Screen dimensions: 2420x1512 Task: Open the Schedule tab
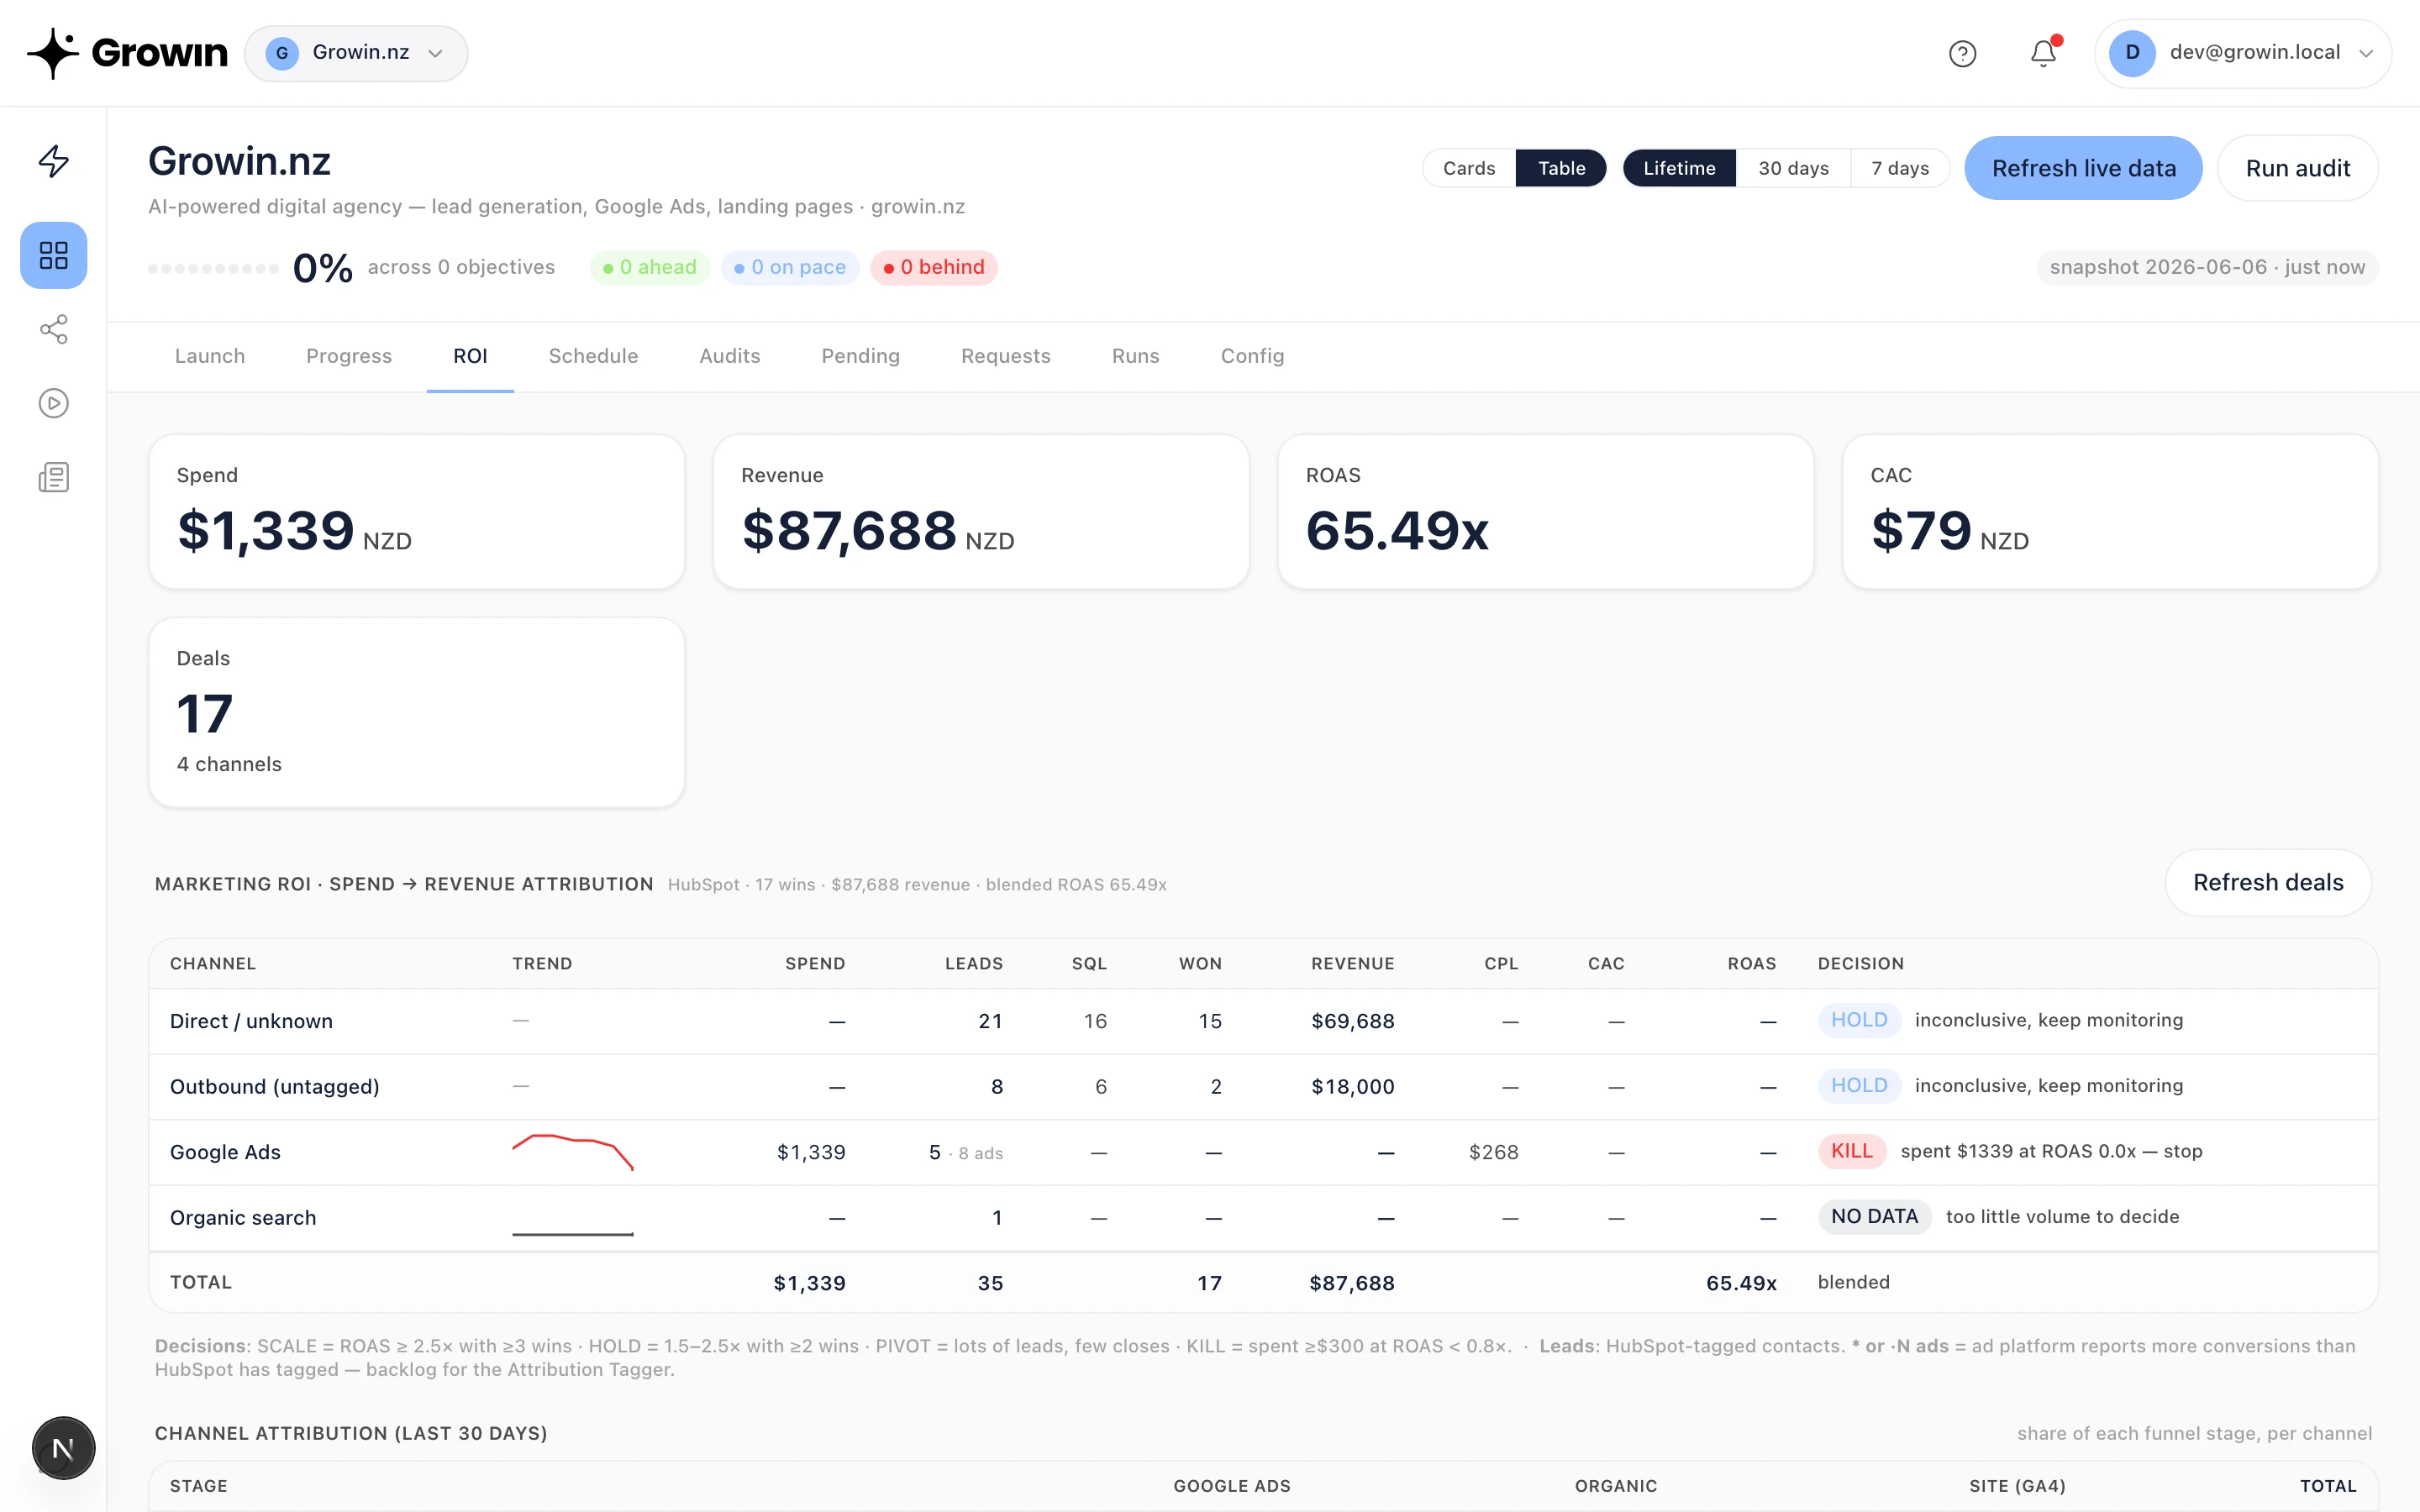click(x=593, y=356)
